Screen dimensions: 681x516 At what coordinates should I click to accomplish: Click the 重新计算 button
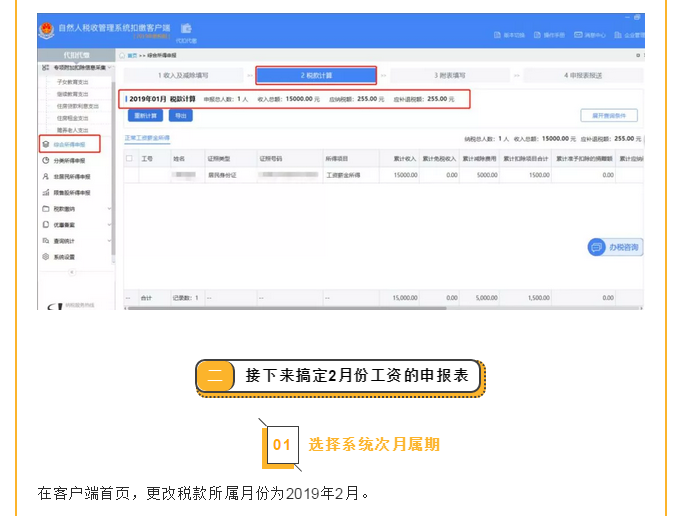coord(146,115)
